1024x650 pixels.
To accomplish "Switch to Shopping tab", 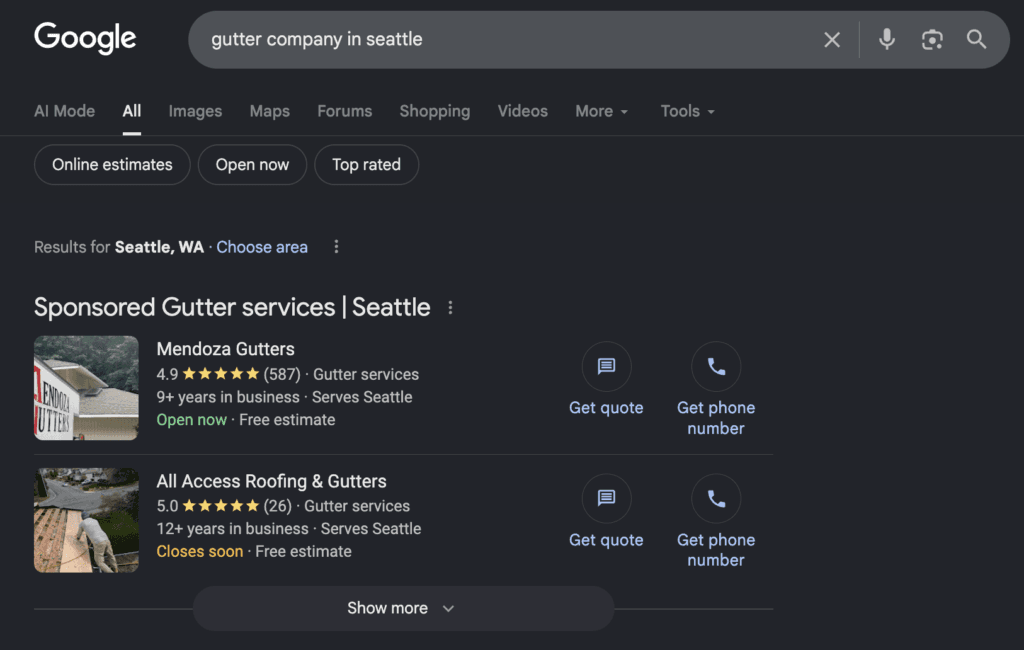I will 435,111.
